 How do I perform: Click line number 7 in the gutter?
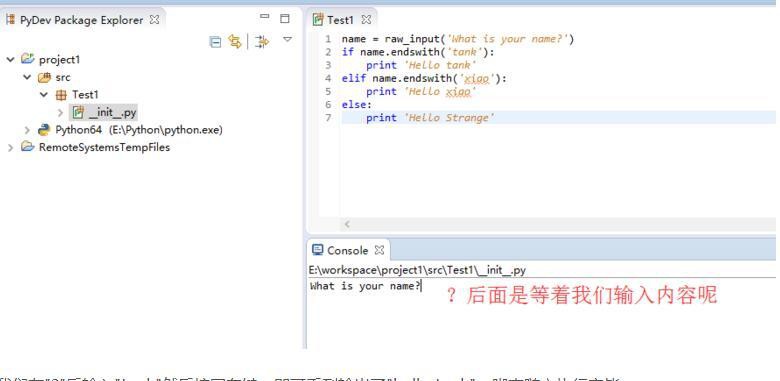[x=328, y=118]
